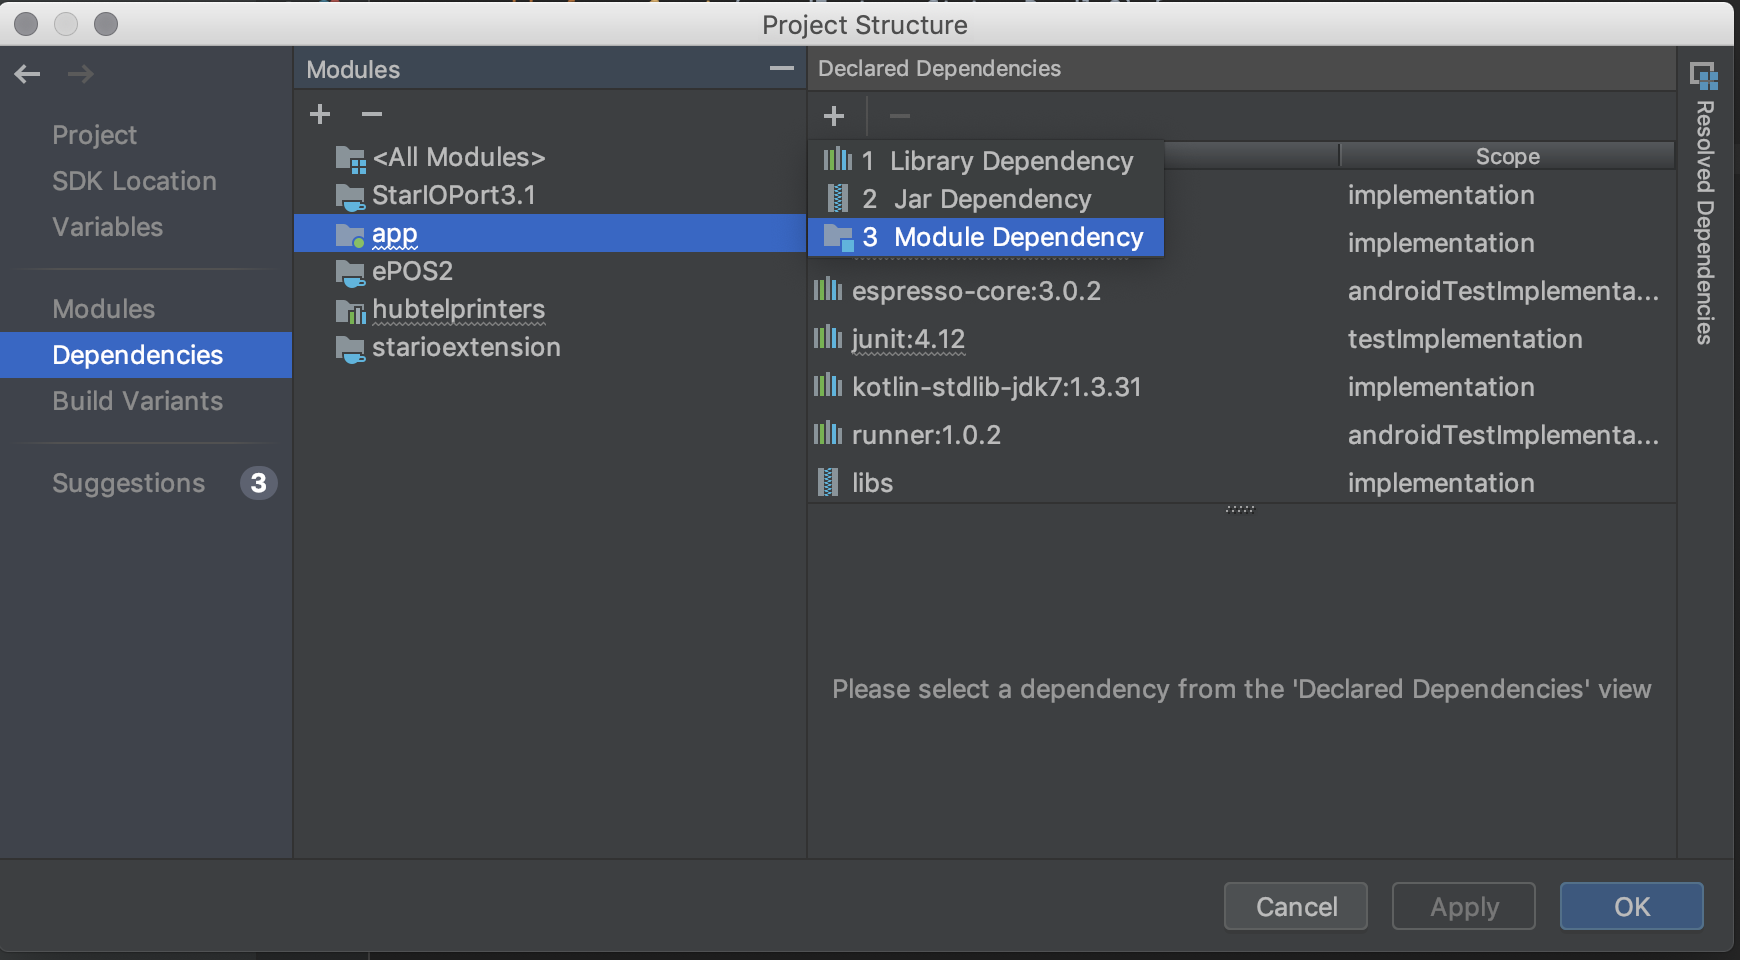Click the OK button
Screen dimensions: 1740x960
[x=1632, y=907]
